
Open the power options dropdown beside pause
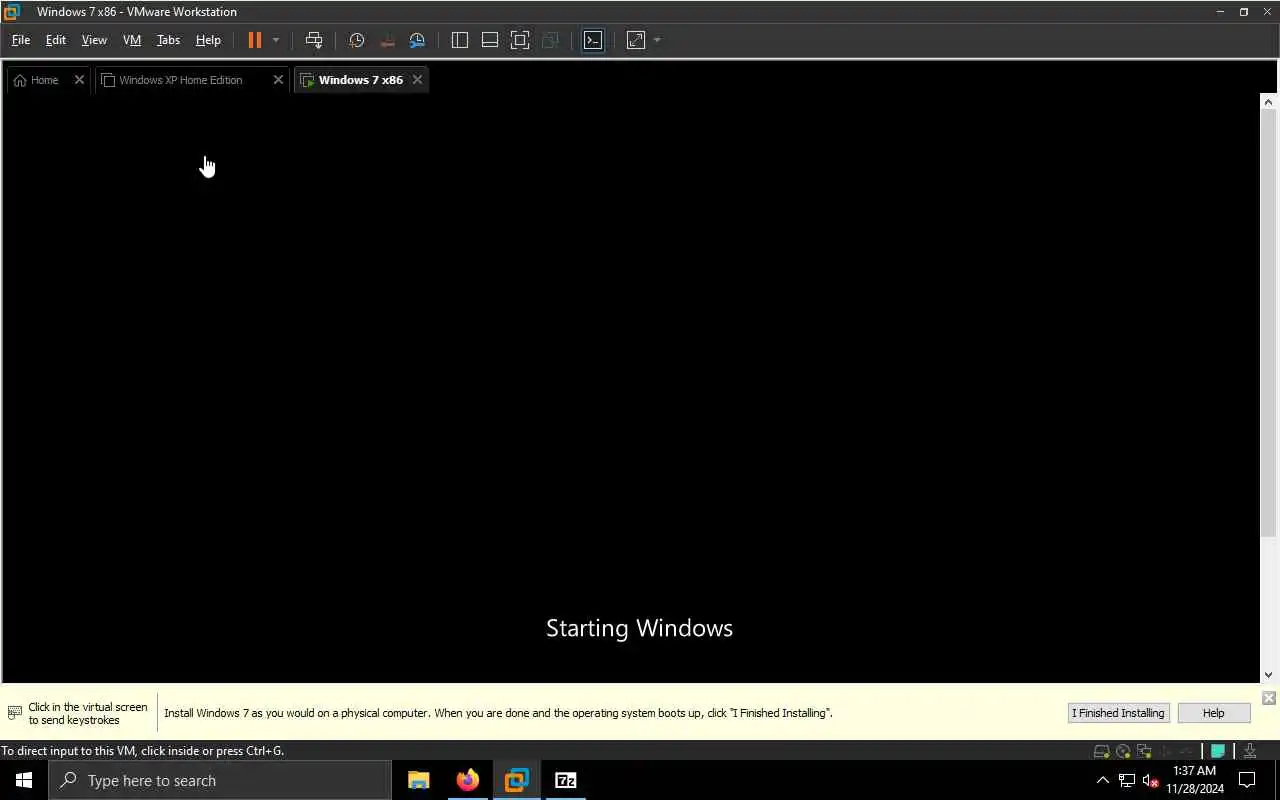click(276, 40)
